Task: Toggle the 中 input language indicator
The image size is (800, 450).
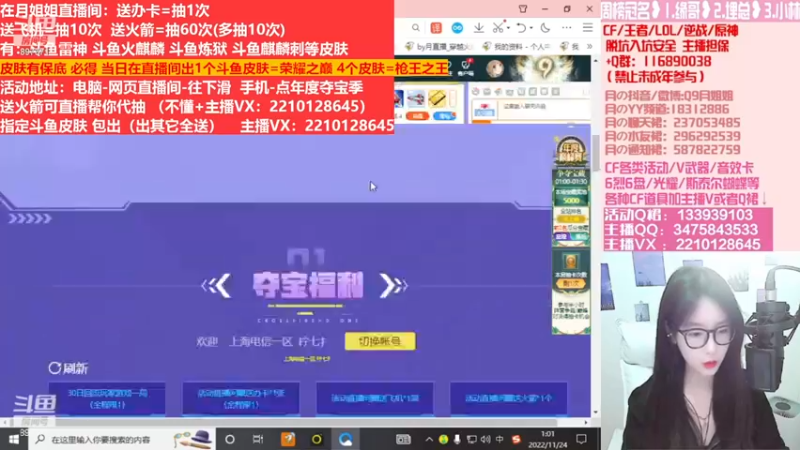Action: click(499, 439)
